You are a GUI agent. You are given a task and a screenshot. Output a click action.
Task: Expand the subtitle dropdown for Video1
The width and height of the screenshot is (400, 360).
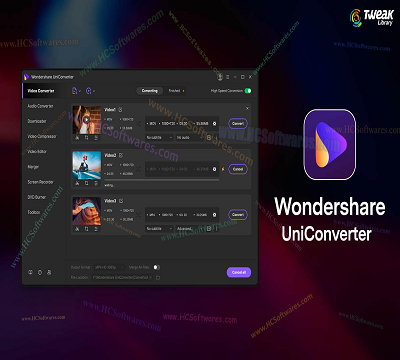coord(160,137)
